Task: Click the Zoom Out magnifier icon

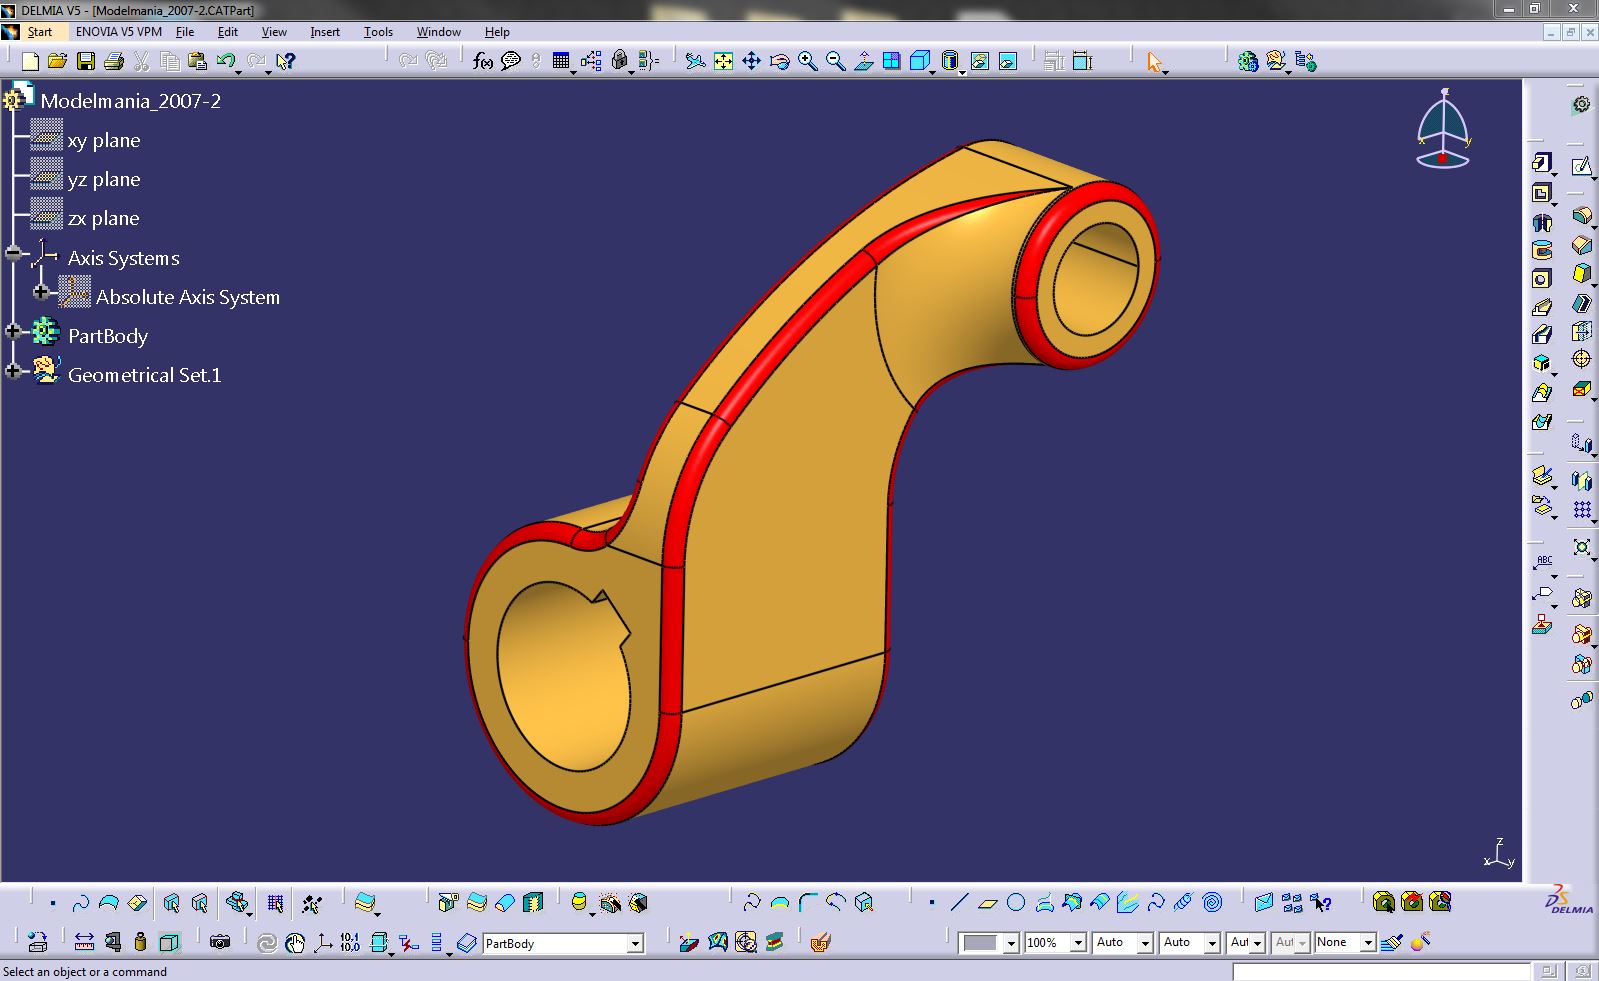Action: click(x=835, y=62)
